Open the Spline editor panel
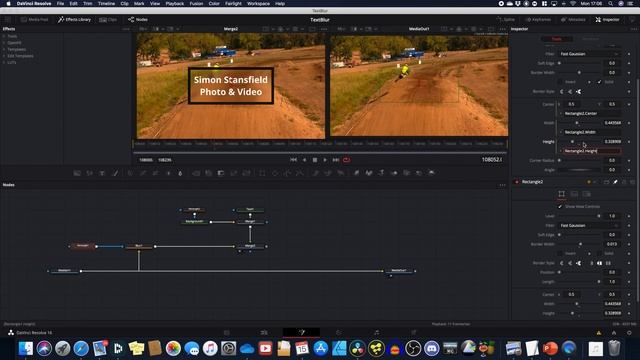Viewport: 640px width, 360px height. coord(506,20)
